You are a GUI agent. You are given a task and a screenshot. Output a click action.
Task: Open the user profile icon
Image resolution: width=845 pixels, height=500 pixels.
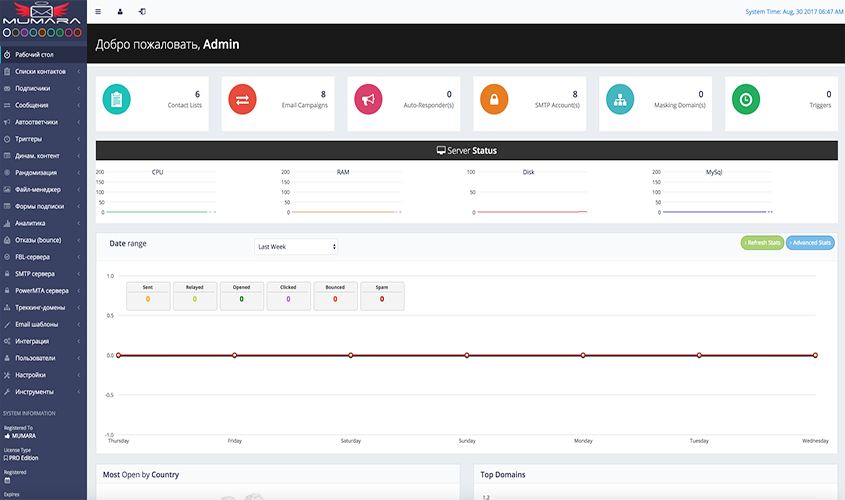(120, 12)
